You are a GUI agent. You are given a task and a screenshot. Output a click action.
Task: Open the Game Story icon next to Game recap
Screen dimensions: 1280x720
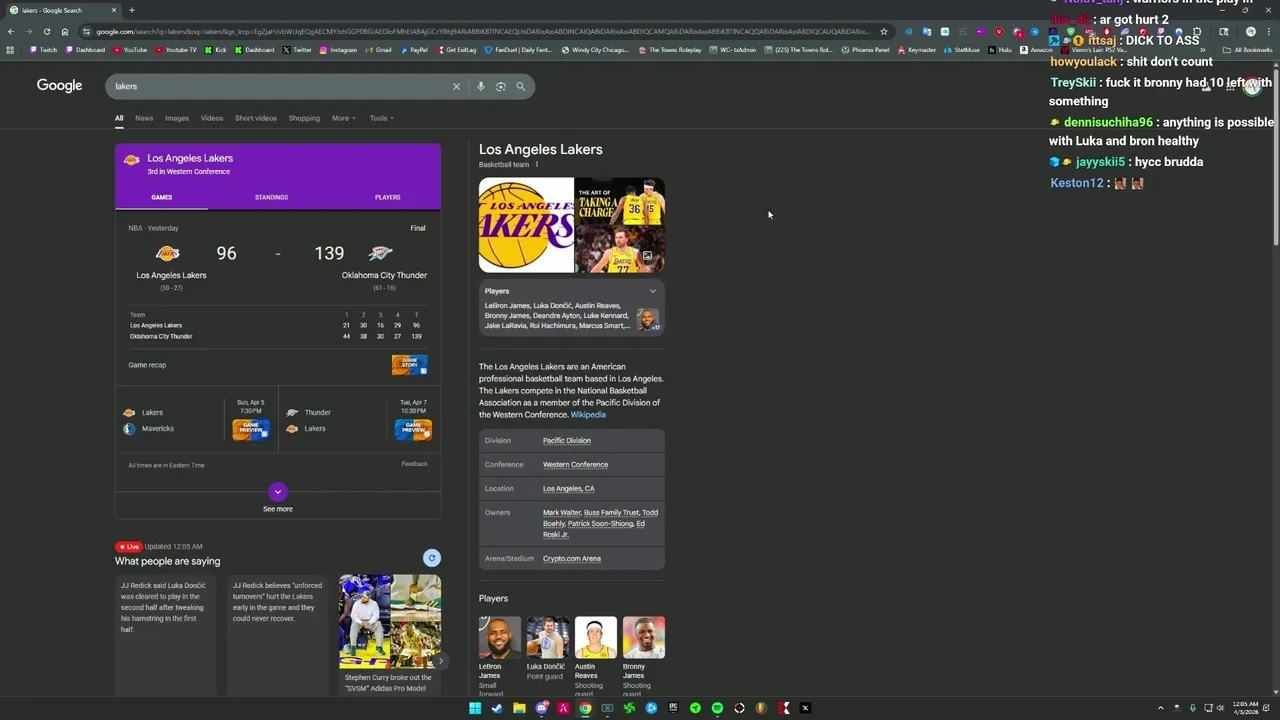pos(410,365)
